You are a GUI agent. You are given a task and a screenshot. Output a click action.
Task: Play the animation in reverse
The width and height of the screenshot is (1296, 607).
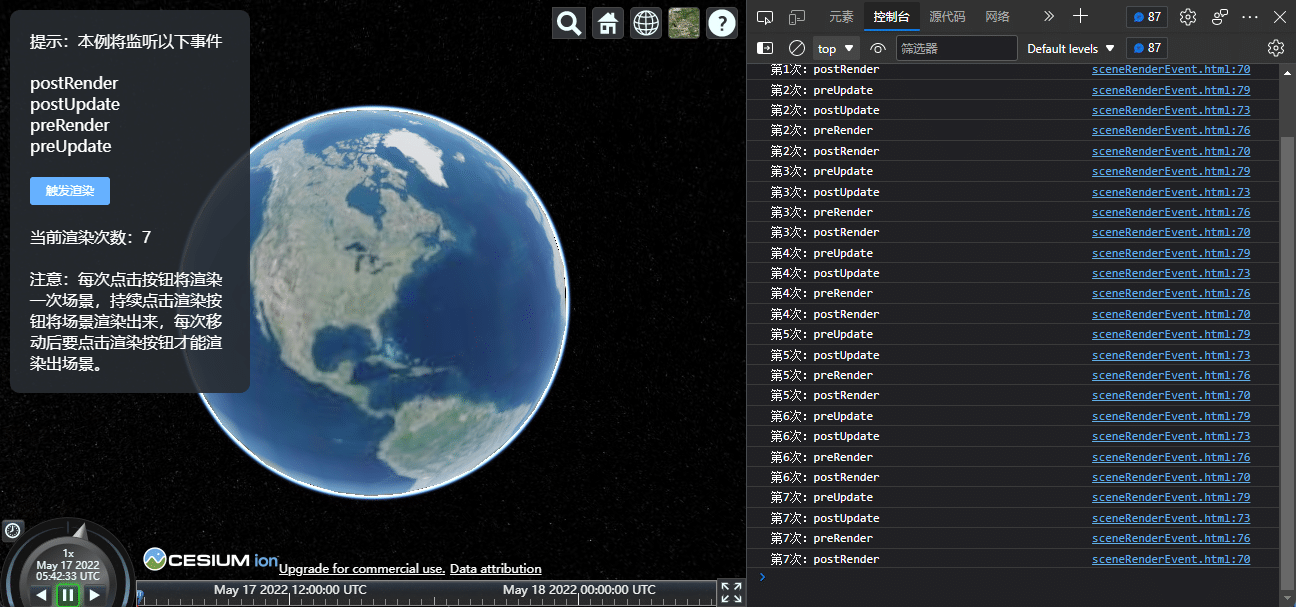[41, 595]
